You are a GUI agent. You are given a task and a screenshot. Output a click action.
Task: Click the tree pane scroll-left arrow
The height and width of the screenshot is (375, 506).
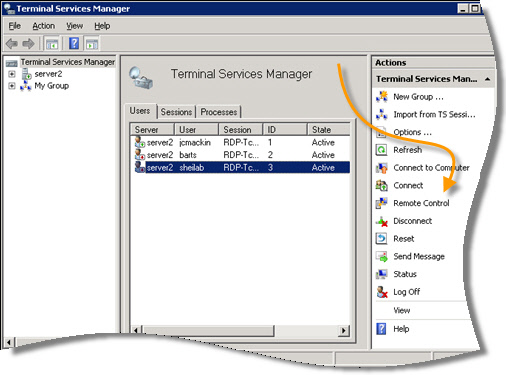(x=9, y=342)
